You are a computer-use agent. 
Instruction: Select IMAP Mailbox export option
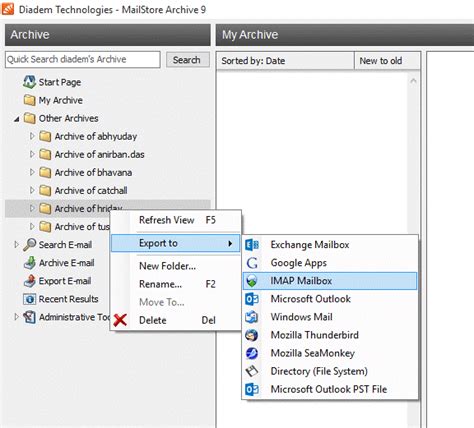pos(330,281)
